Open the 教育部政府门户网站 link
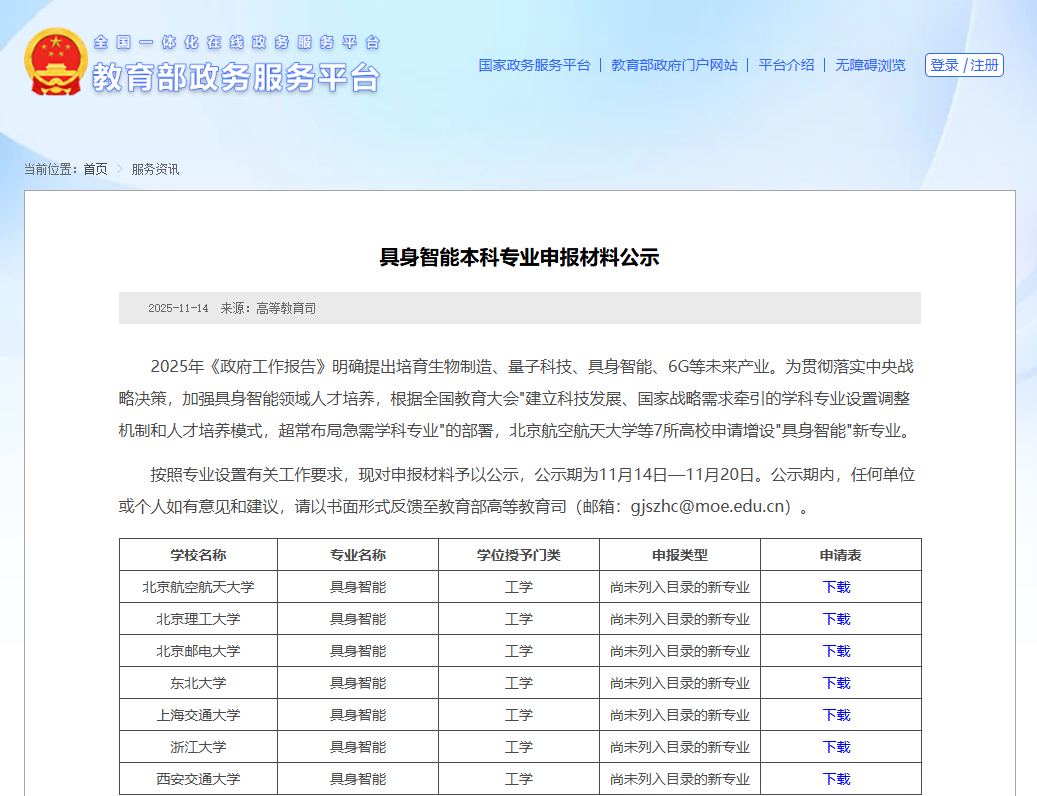This screenshot has height=796, width=1037. coord(674,65)
